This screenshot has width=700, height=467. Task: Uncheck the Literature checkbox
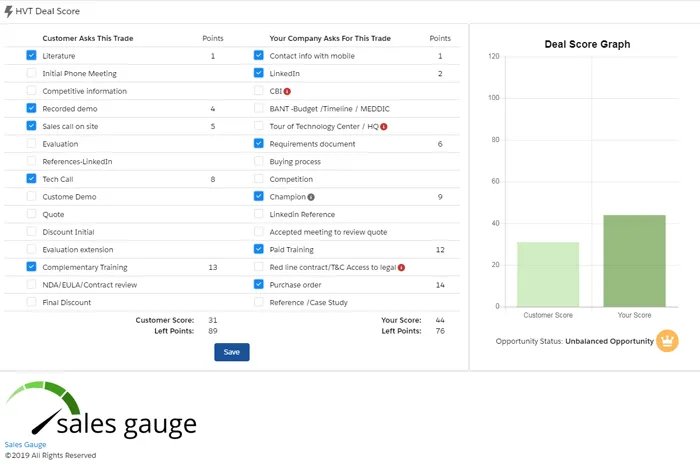31,55
